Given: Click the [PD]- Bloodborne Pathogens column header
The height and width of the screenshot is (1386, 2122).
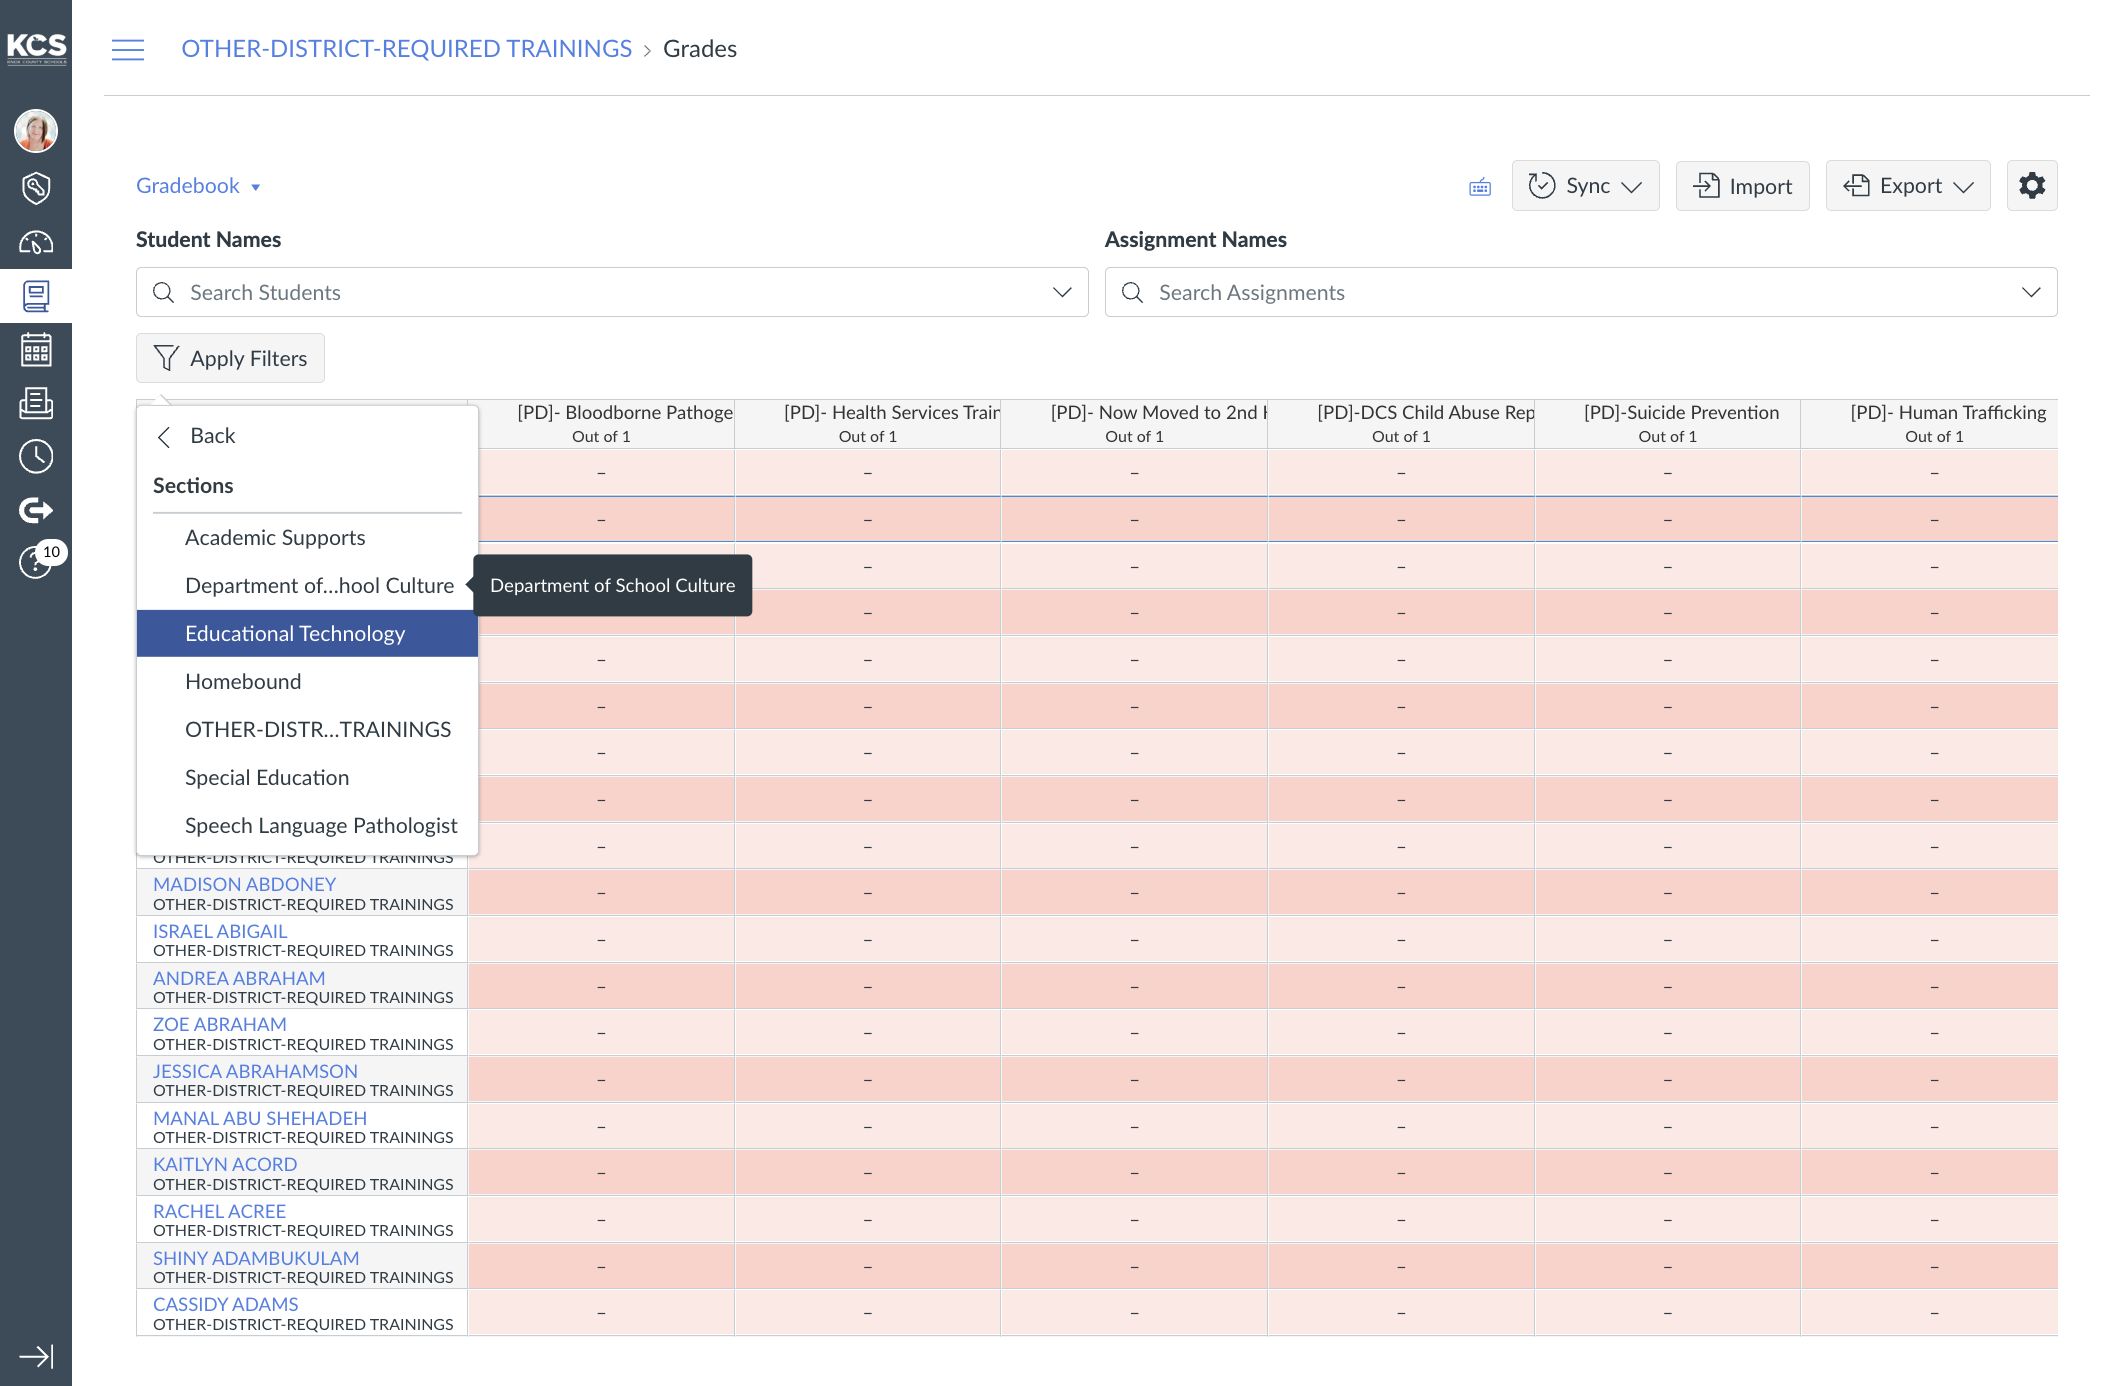Looking at the screenshot, I should click(601, 423).
